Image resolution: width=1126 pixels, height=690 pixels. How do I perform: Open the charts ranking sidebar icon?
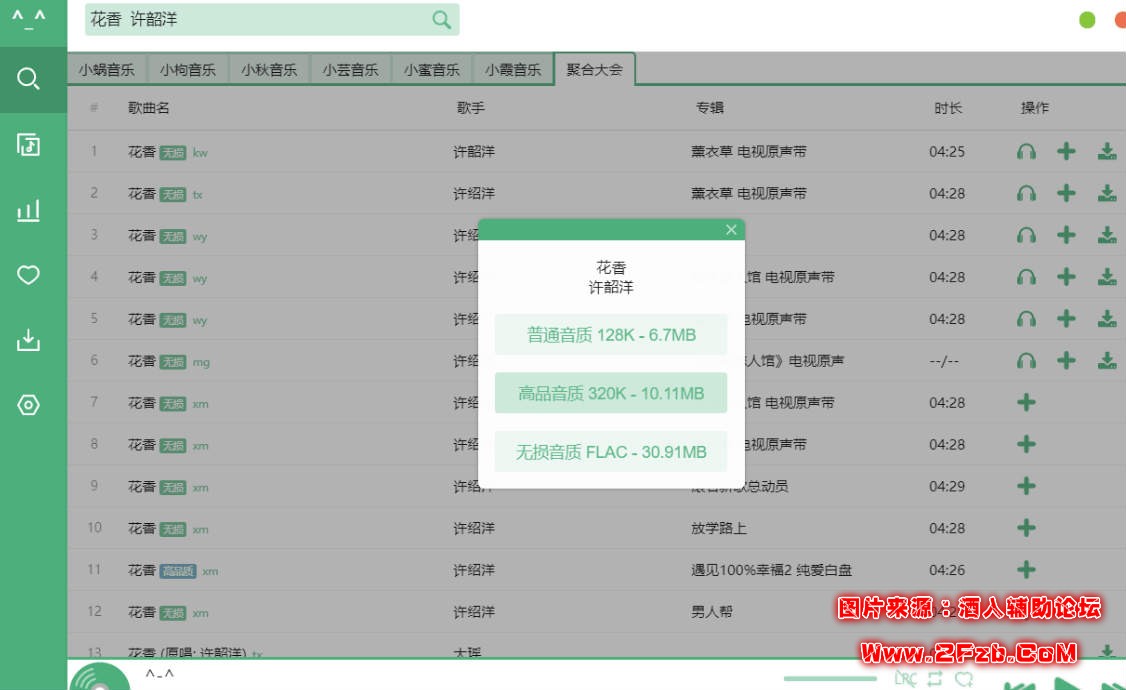29,210
